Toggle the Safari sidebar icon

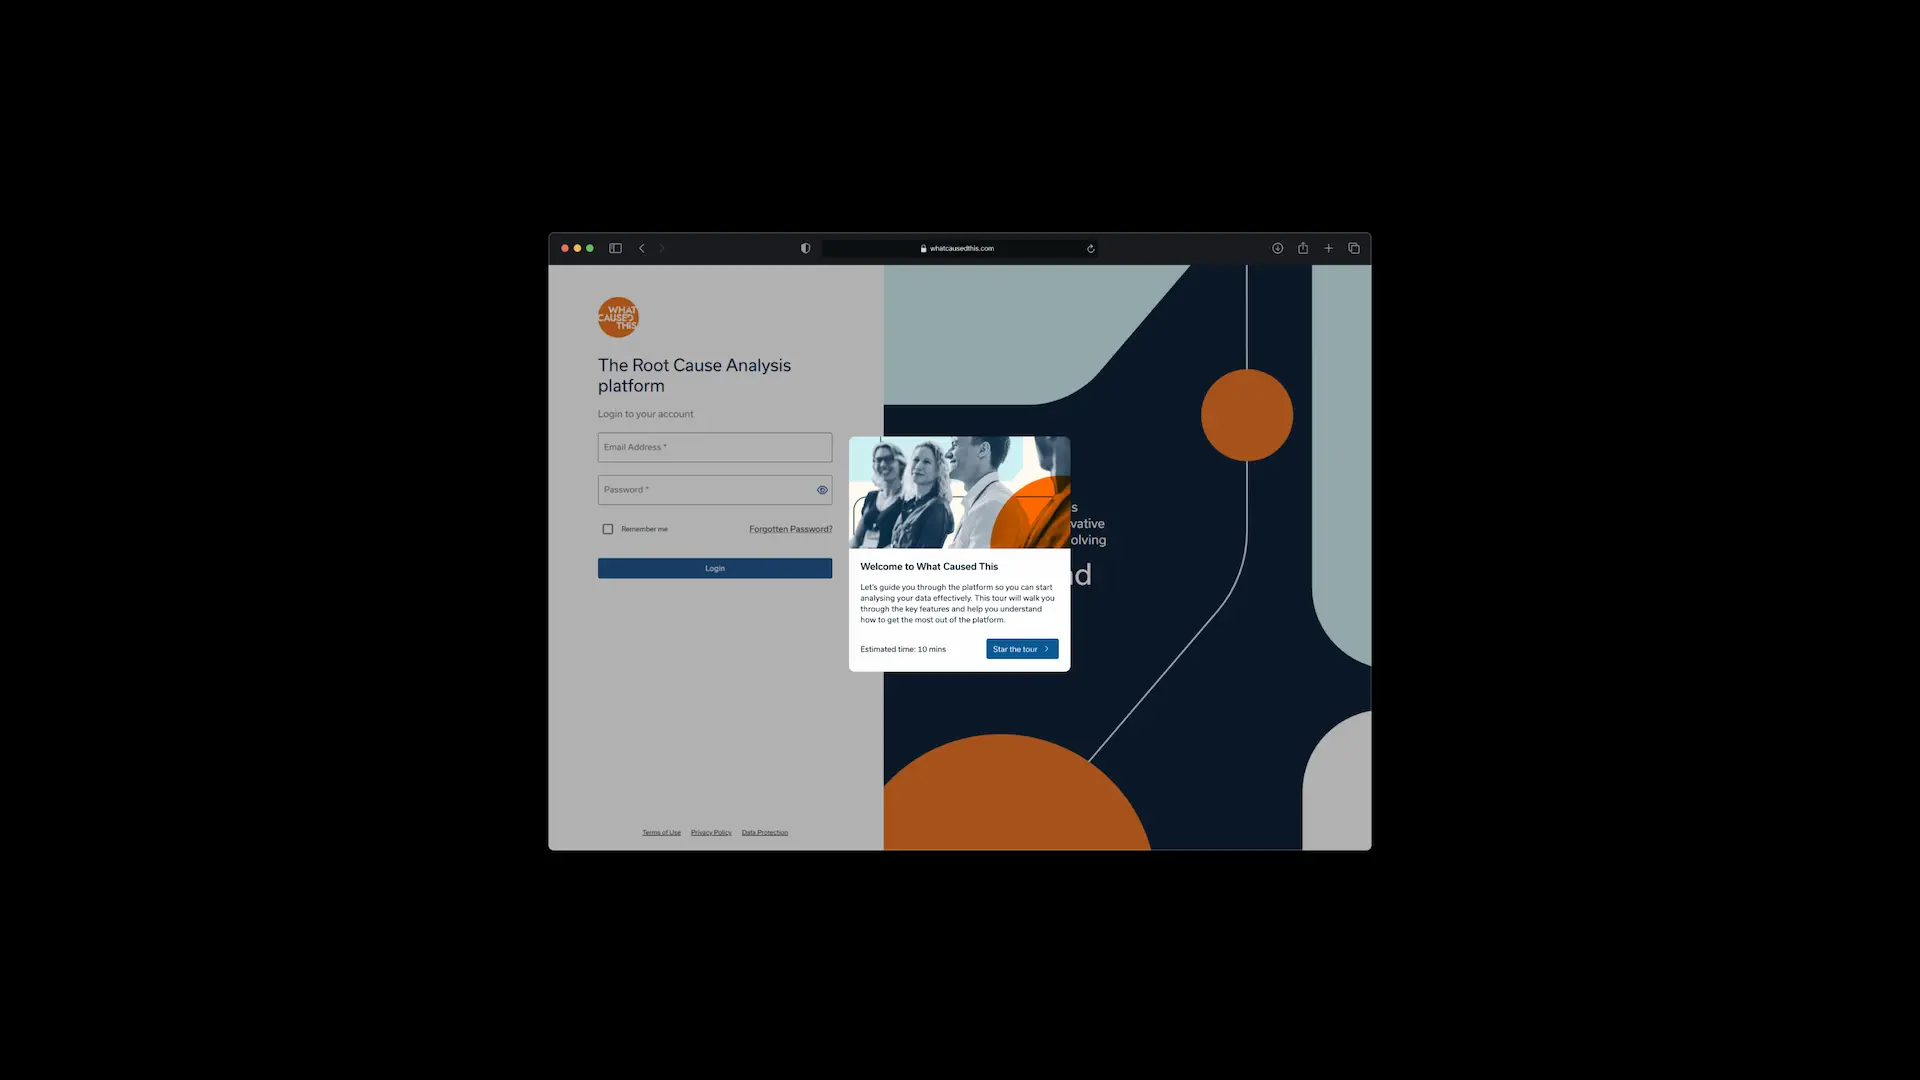pos(615,248)
